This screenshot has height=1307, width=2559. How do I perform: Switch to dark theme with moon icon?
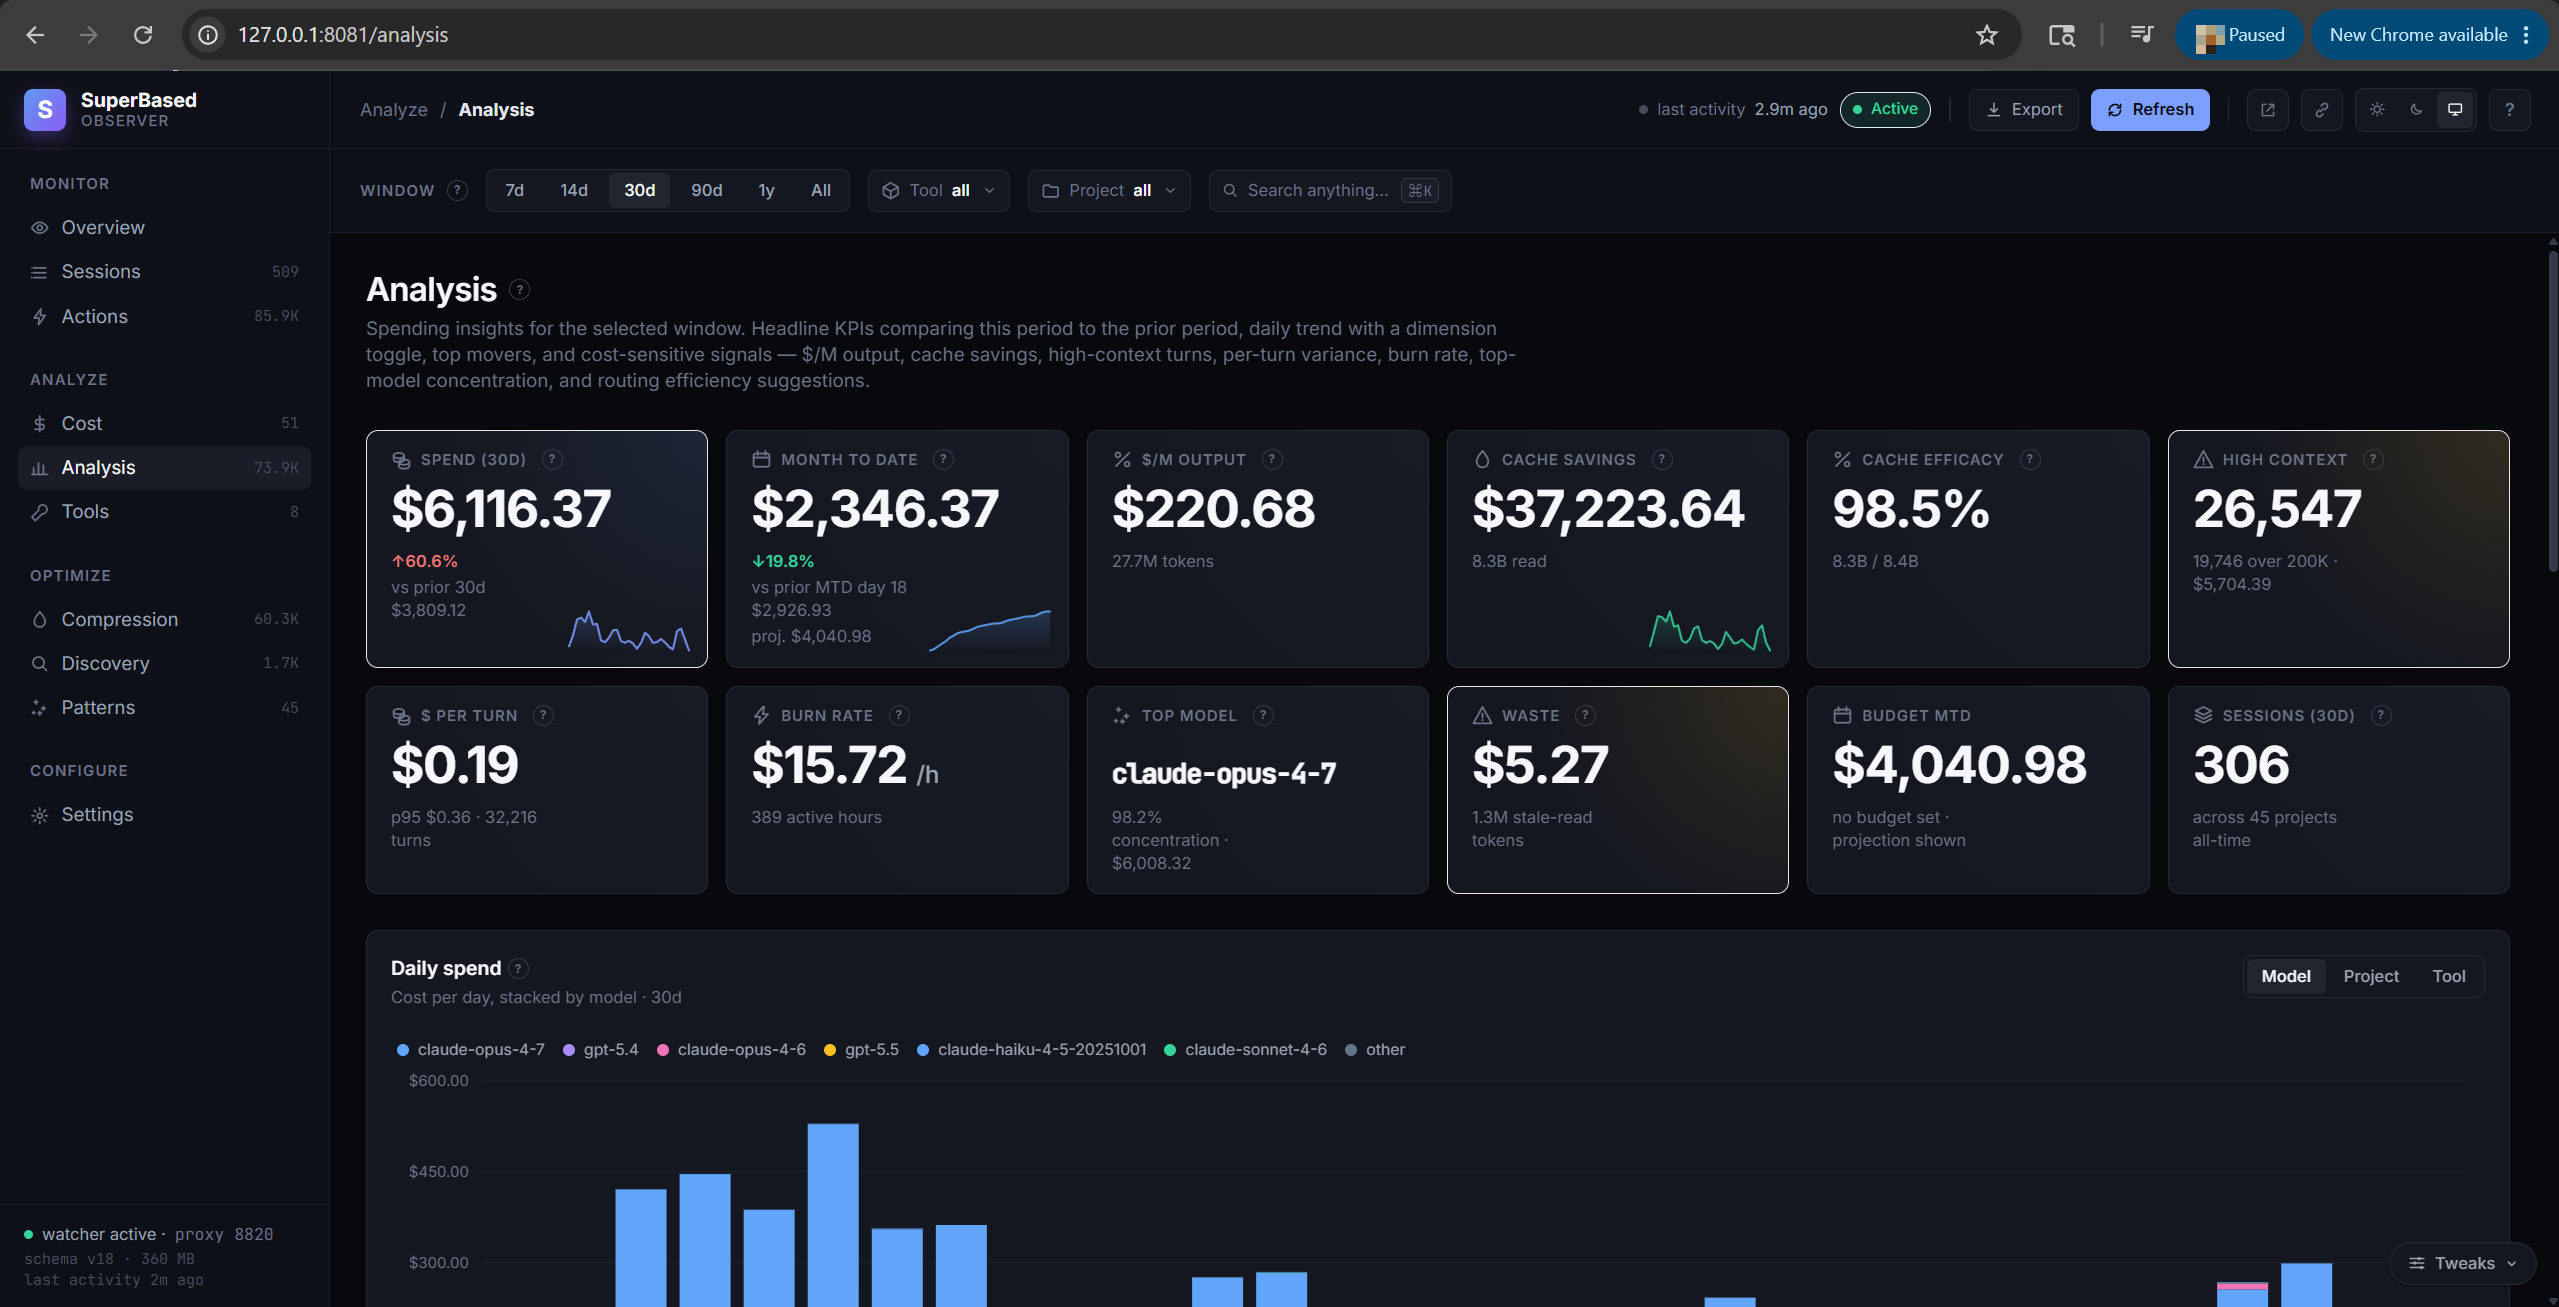(2416, 110)
